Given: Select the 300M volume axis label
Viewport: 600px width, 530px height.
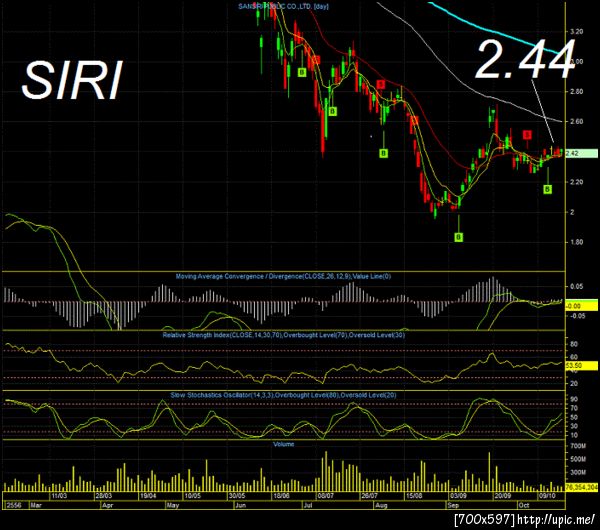Looking at the screenshot, I should click(578, 473).
